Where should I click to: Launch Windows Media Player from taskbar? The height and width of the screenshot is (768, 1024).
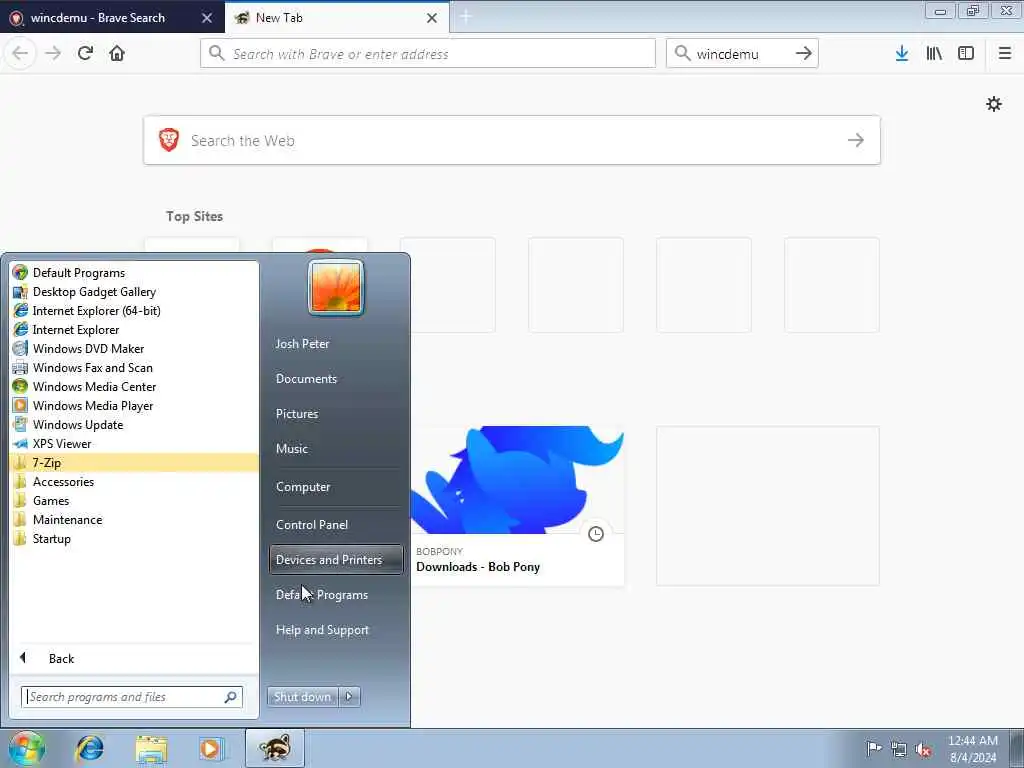[x=211, y=748]
